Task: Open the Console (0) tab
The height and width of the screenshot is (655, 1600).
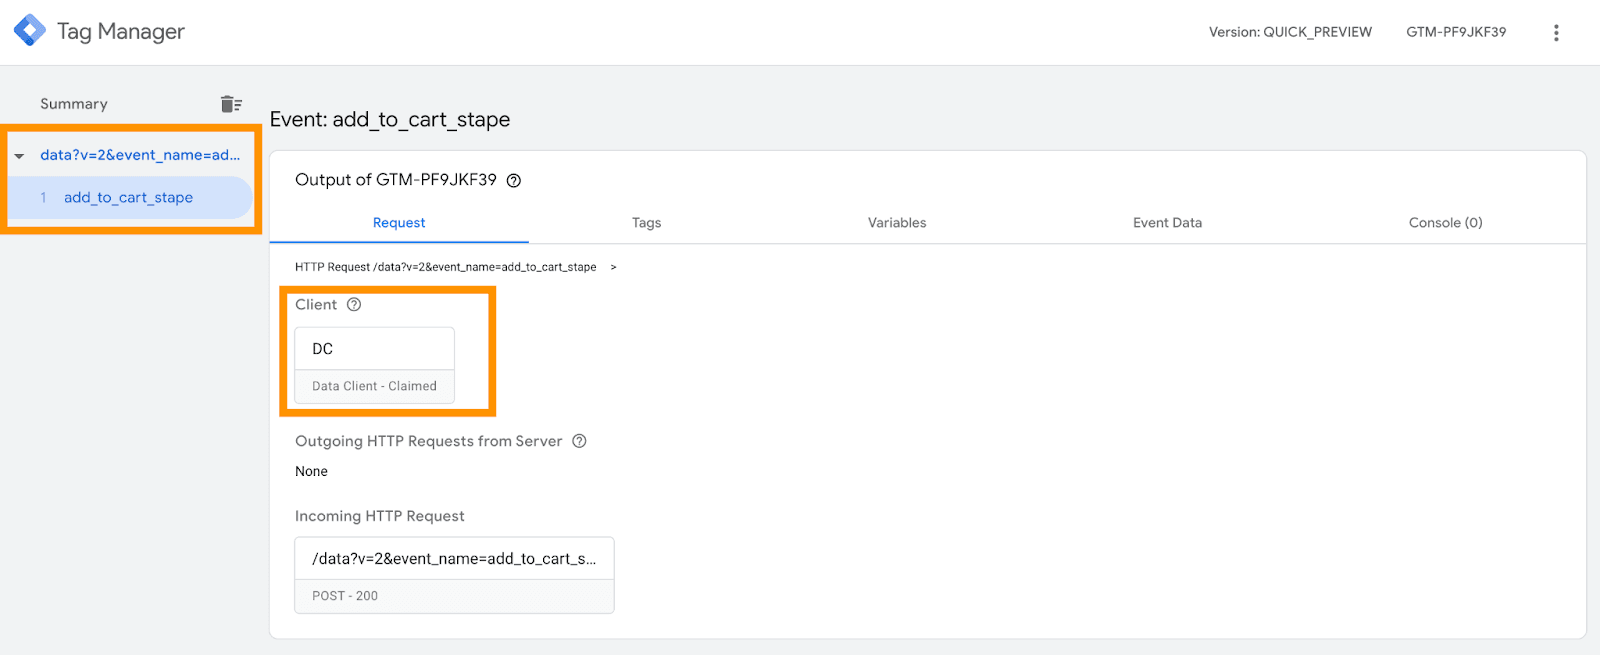Action: (x=1445, y=222)
